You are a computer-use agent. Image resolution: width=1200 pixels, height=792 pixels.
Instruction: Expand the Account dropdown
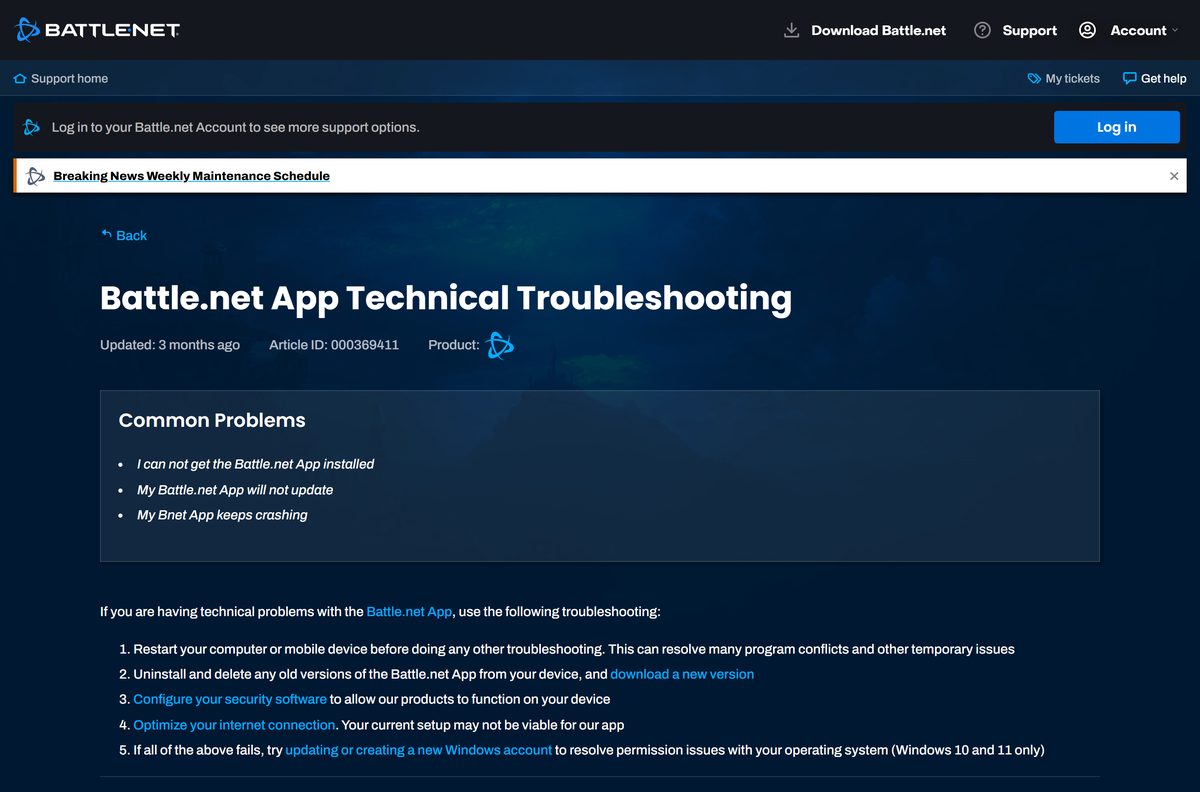coord(1144,30)
